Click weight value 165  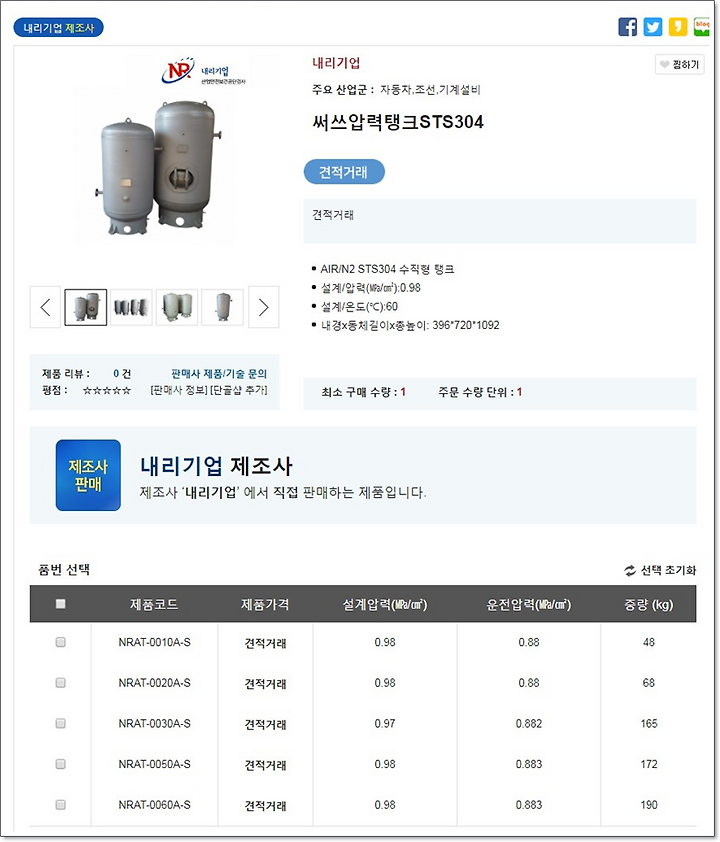click(x=649, y=723)
